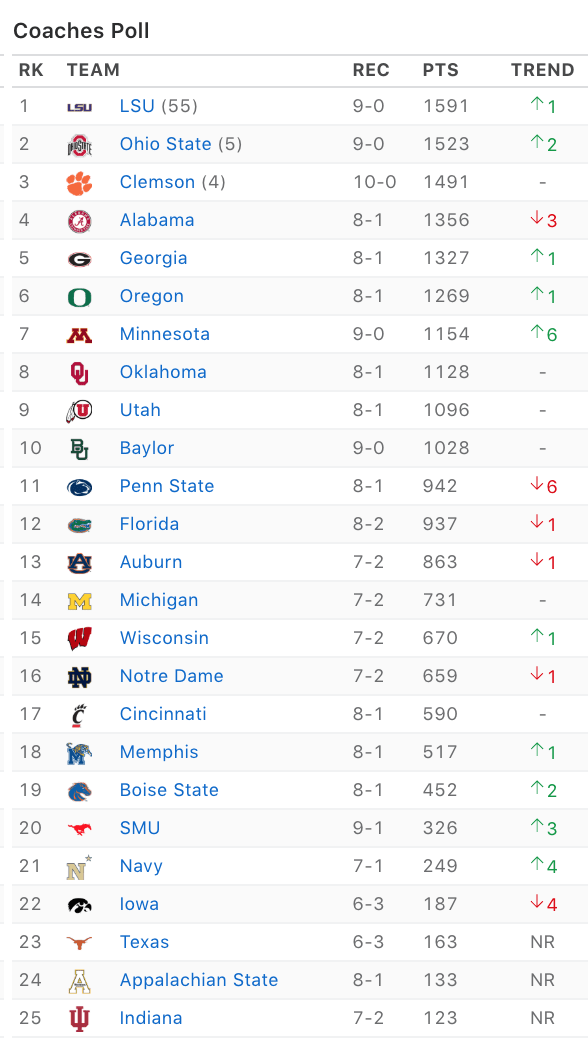Image resolution: width=588 pixels, height=1056 pixels.
Task: Click the Coaches Poll heading
Action: click(81, 31)
